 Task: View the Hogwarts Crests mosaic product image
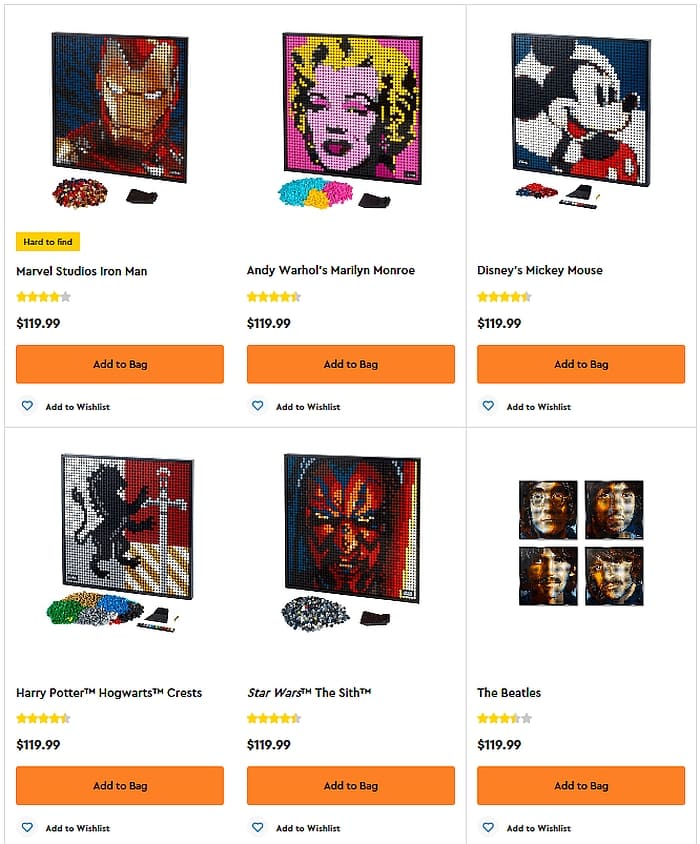pos(121,541)
